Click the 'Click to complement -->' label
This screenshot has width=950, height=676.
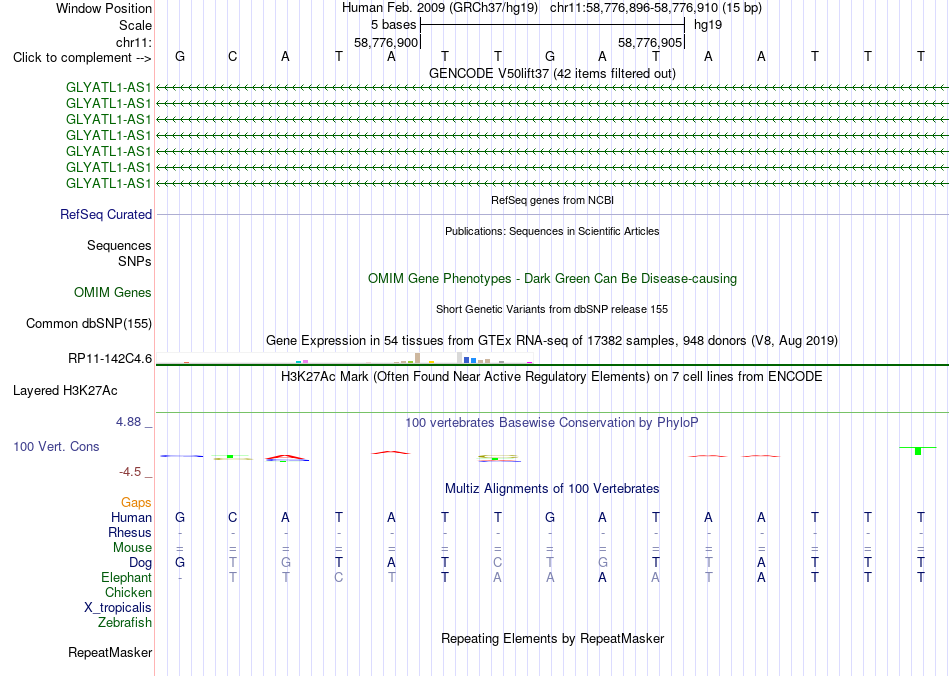(x=82, y=58)
